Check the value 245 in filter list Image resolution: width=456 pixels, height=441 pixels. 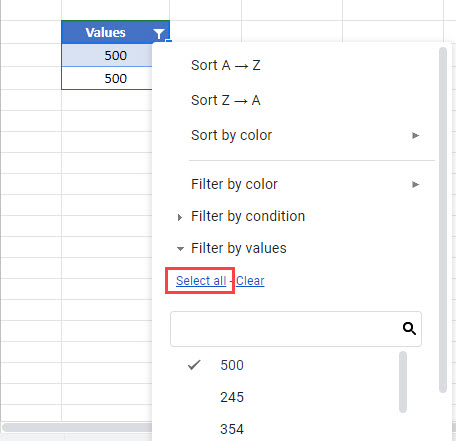coord(232,397)
